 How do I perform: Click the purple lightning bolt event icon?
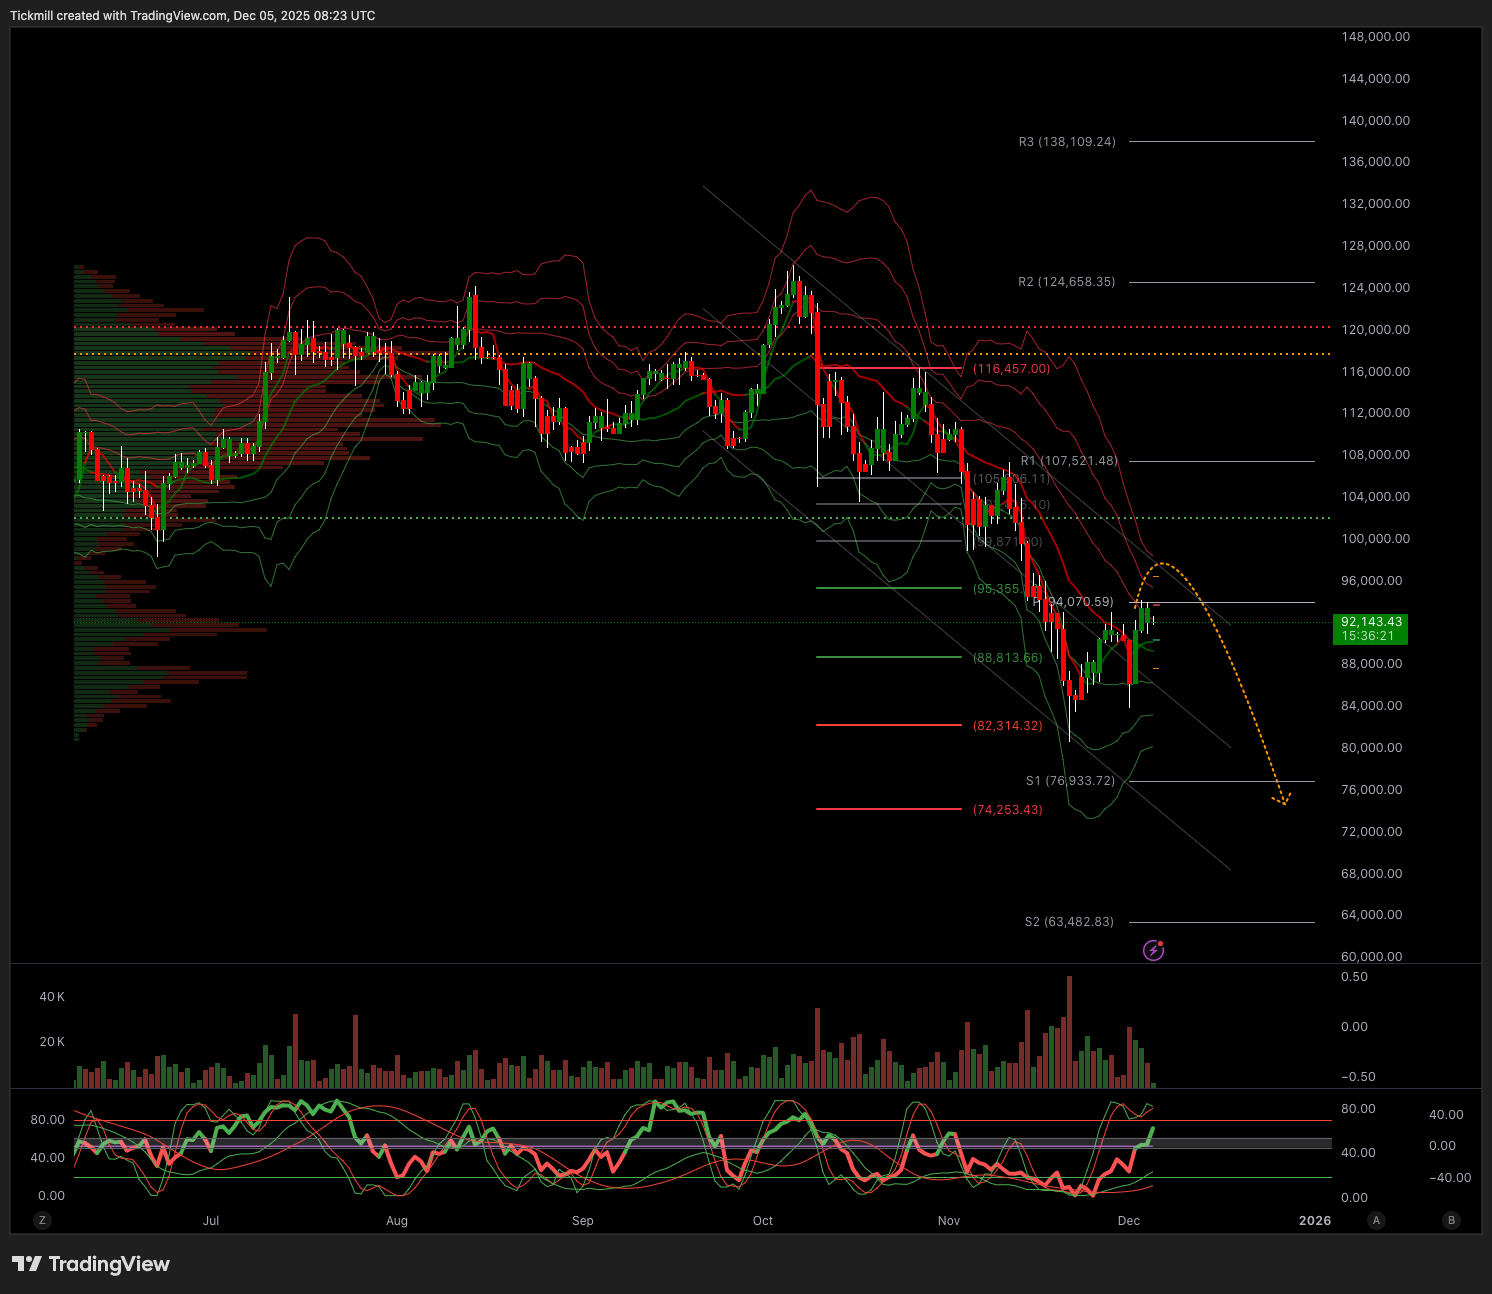(1153, 950)
